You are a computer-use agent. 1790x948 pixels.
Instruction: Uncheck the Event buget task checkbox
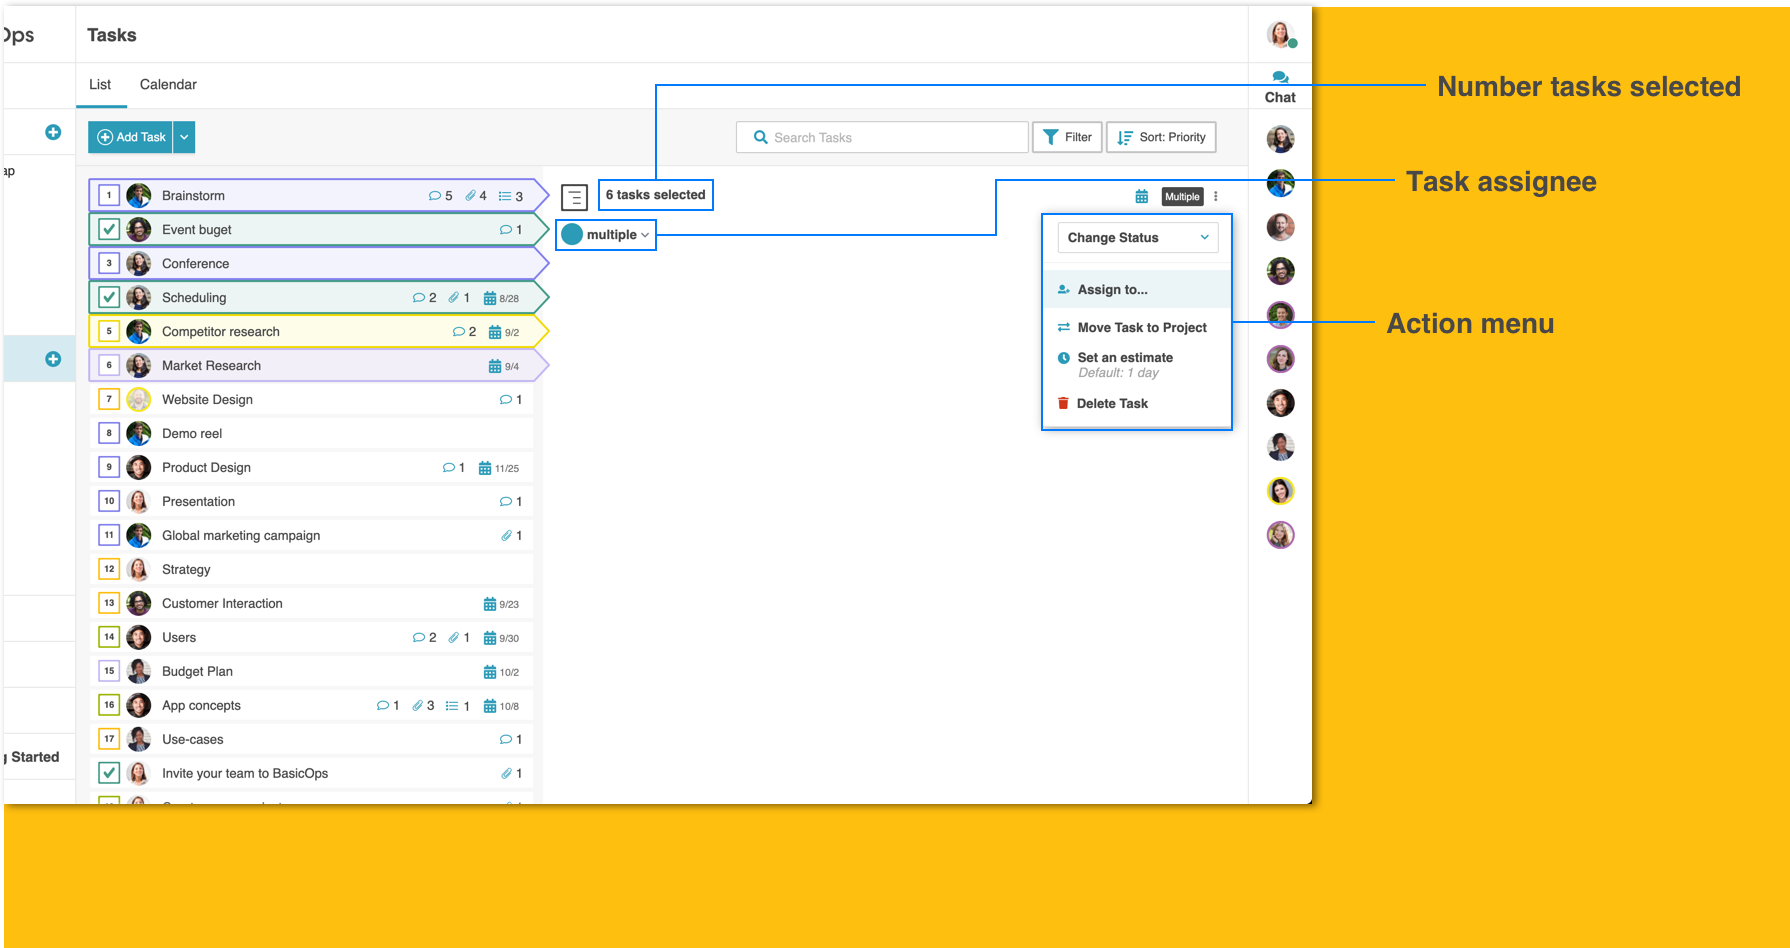110,229
